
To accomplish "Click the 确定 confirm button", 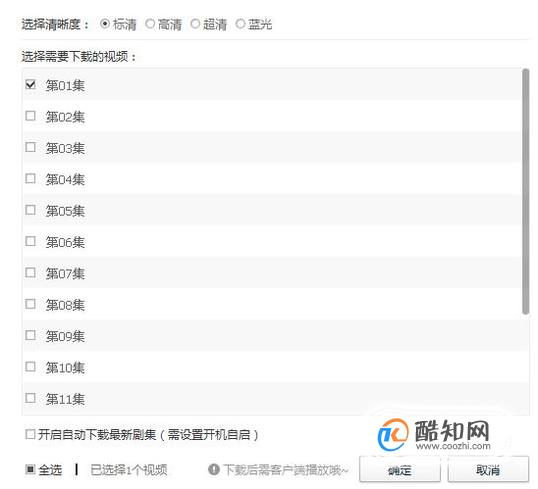I will 400,469.
